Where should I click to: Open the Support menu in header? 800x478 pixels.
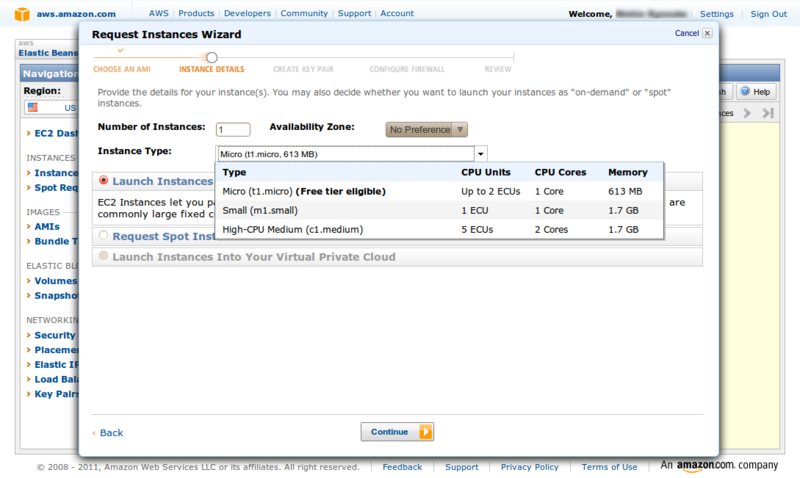[x=355, y=13]
